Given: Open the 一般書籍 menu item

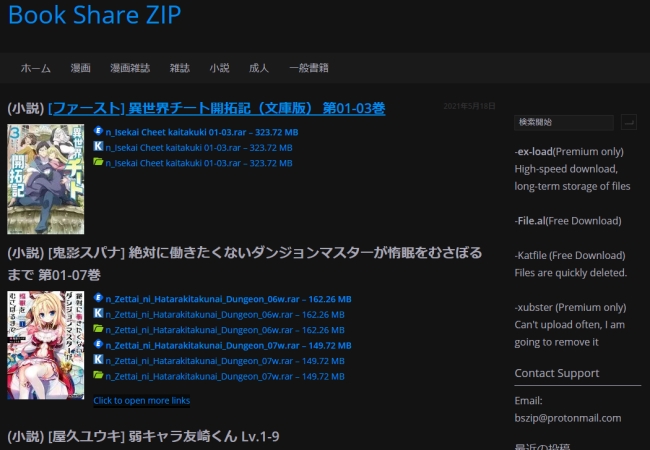Looking at the screenshot, I should click(x=309, y=68).
